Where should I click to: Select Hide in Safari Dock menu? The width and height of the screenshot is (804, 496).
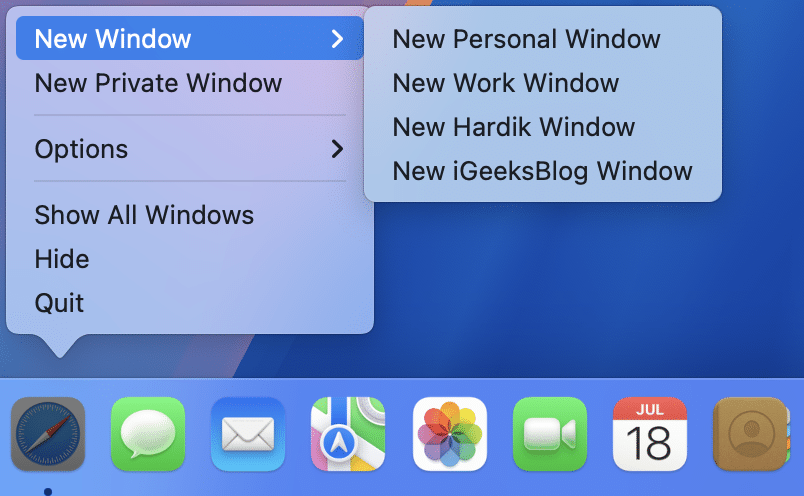(190, 259)
